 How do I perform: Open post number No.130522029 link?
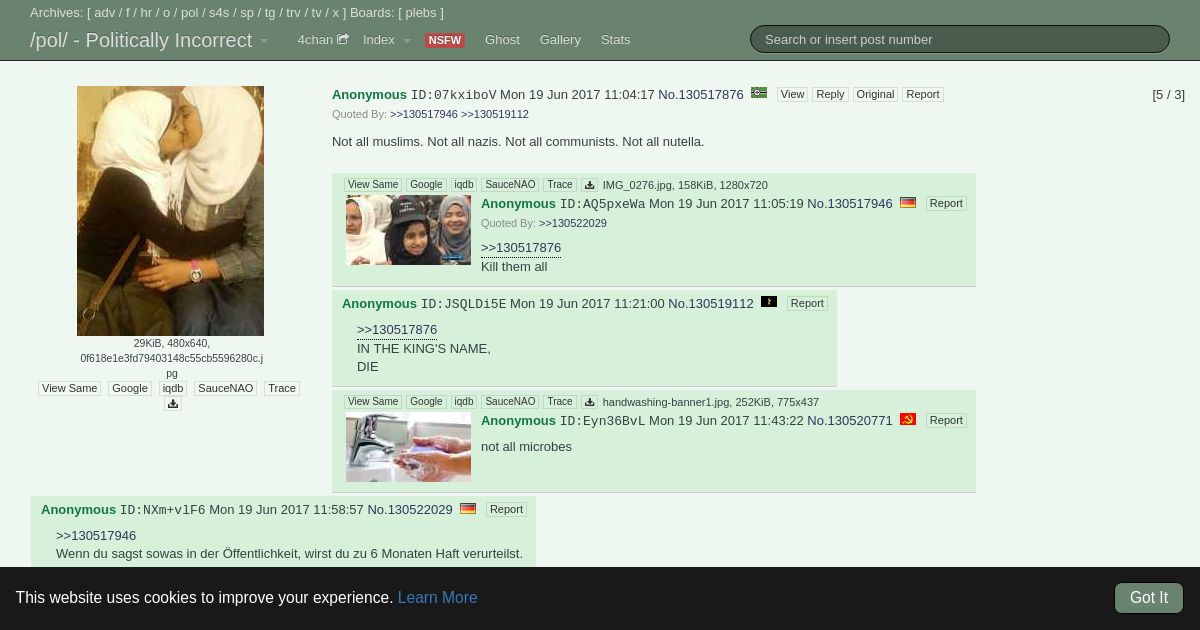(x=410, y=509)
